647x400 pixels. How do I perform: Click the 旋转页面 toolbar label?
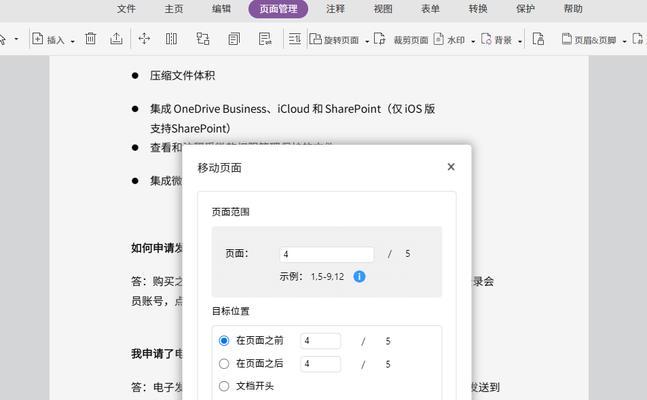click(x=341, y=40)
